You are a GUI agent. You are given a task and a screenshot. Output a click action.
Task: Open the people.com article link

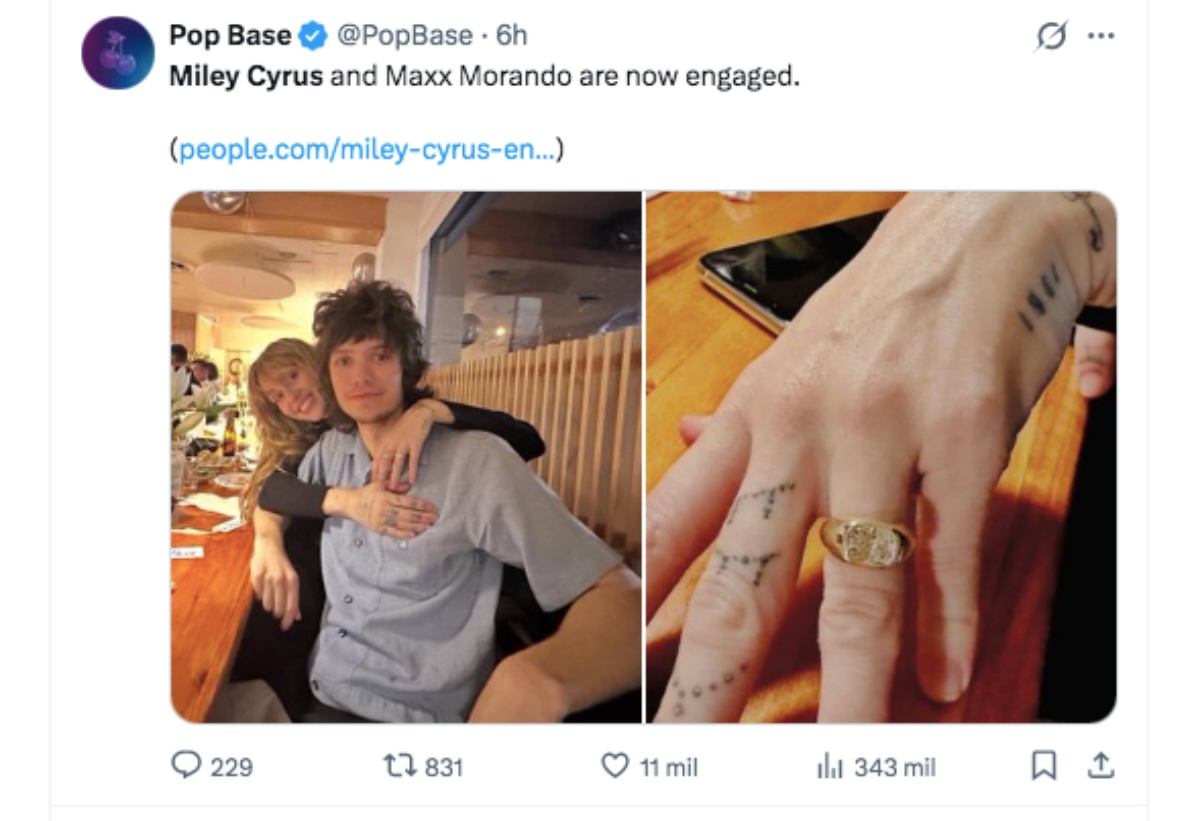[x=367, y=150]
